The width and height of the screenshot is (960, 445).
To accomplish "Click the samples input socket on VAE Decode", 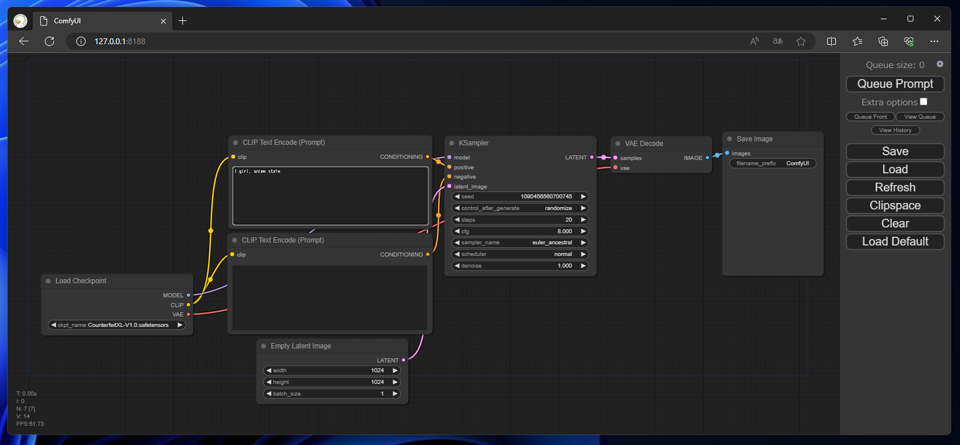I will (615, 158).
